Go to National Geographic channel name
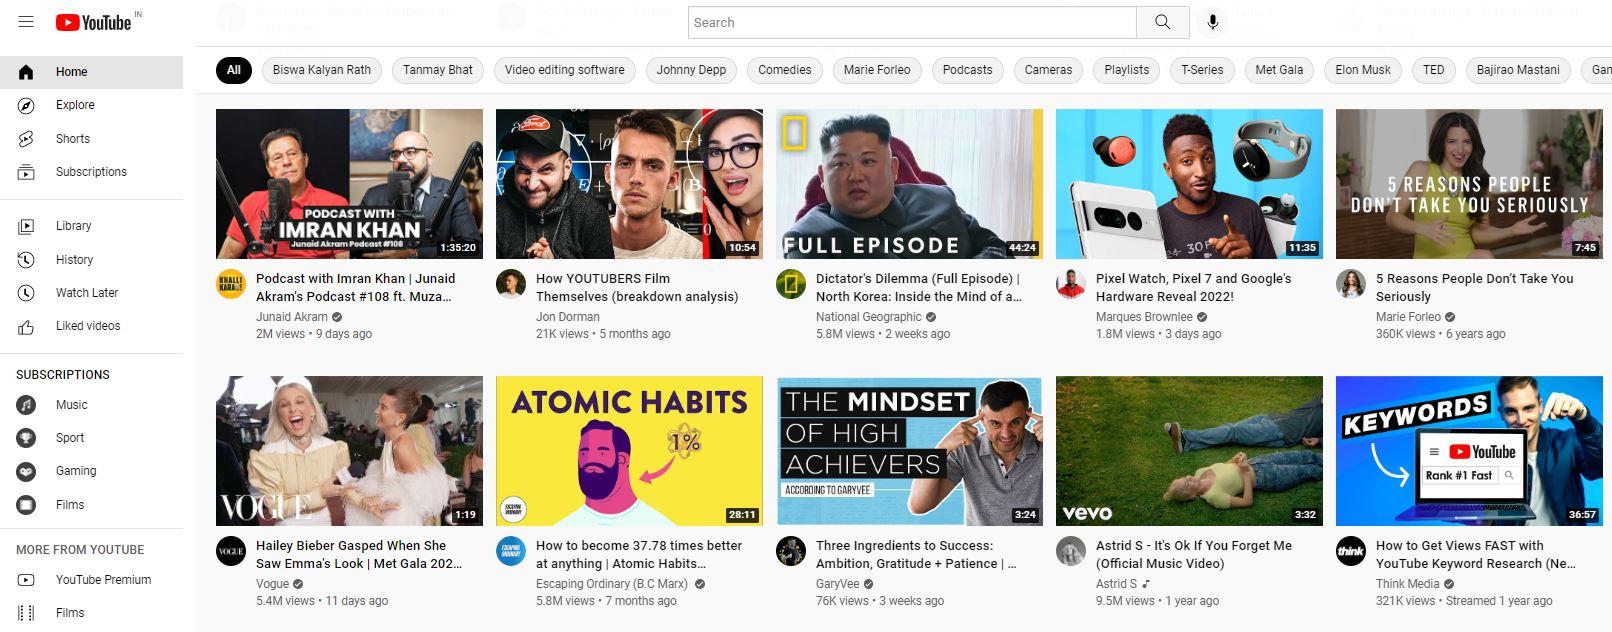This screenshot has height=632, width=1612. (x=868, y=317)
